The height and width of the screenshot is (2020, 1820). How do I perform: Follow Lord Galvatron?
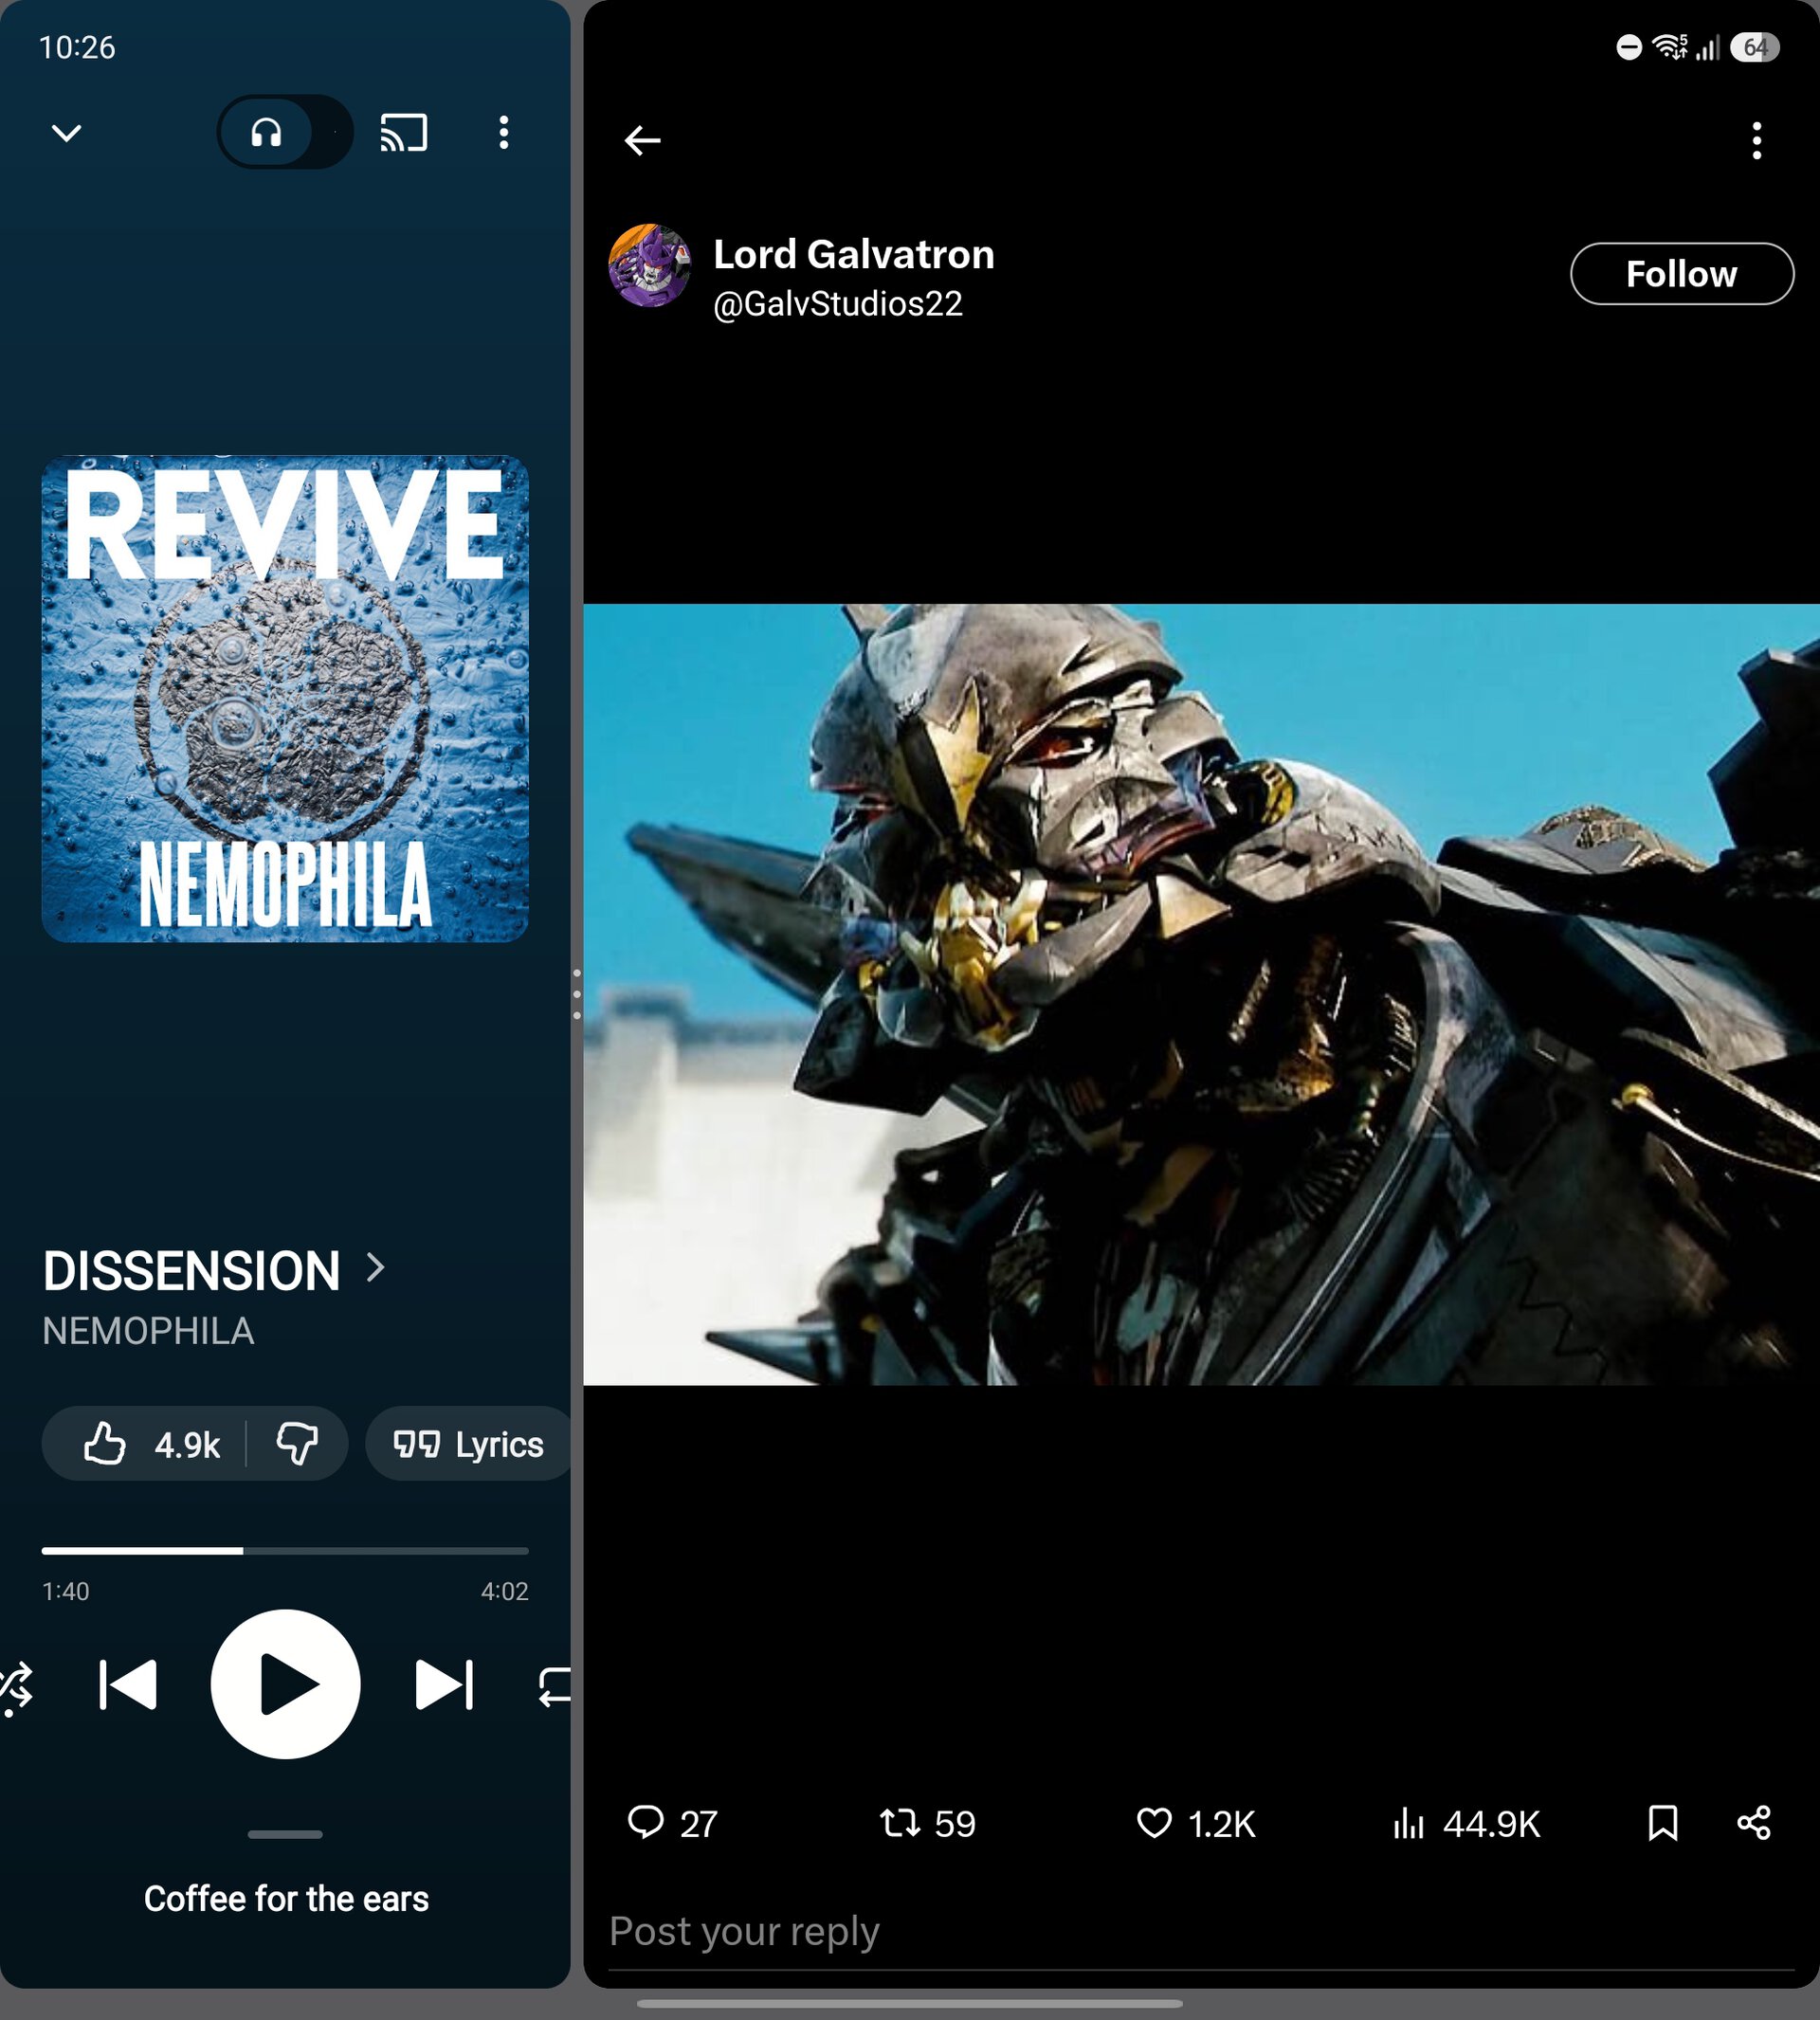click(1681, 273)
